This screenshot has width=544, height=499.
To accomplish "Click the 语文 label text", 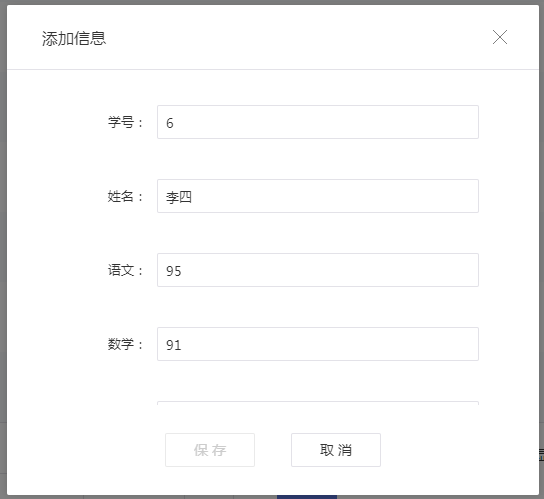I will pyautogui.click(x=121, y=270).
